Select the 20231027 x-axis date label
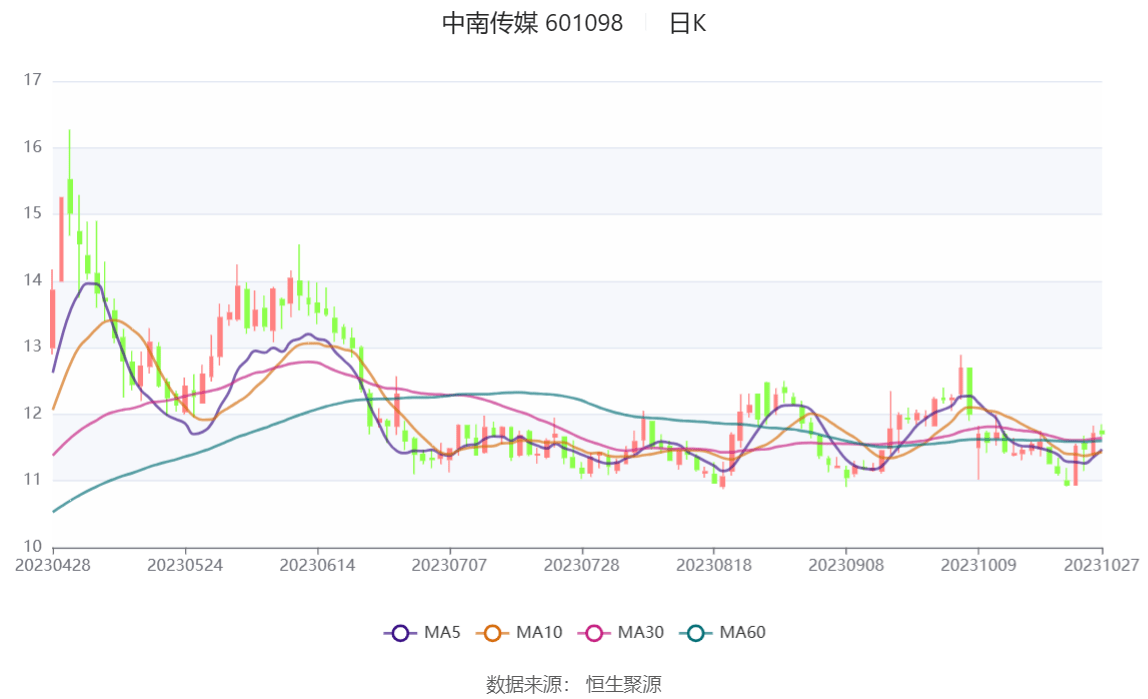Viewport: 1148px width, 699px height. tap(1101, 565)
